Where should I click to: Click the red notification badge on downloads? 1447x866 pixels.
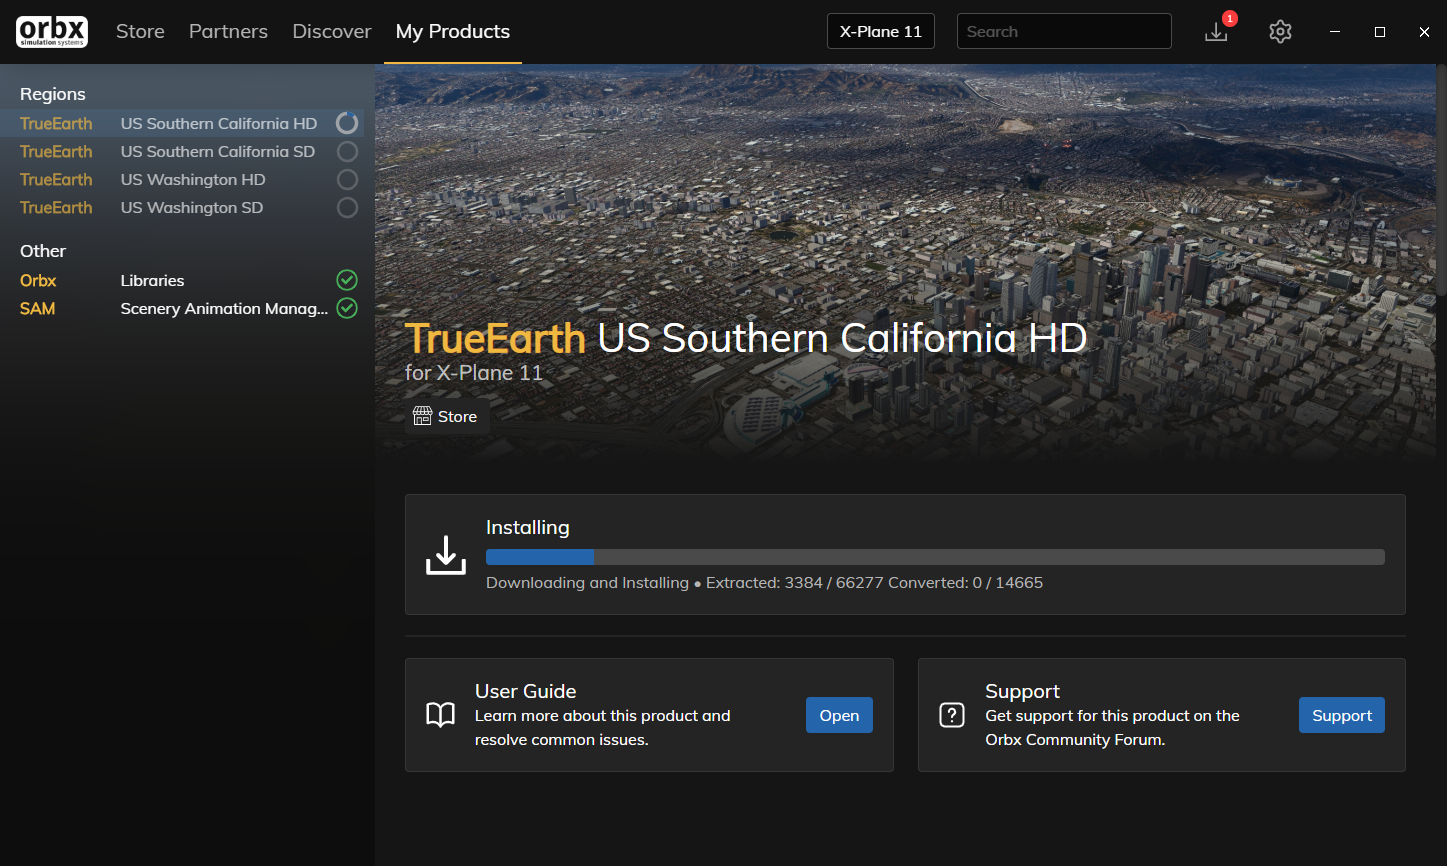click(x=1230, y=19)
